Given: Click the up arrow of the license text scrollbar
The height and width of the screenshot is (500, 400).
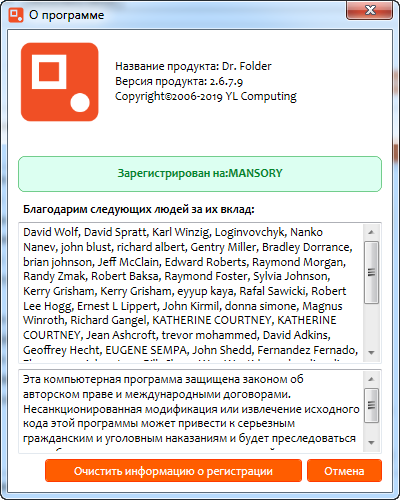Looking at the screenshot, I should [371, 379].
